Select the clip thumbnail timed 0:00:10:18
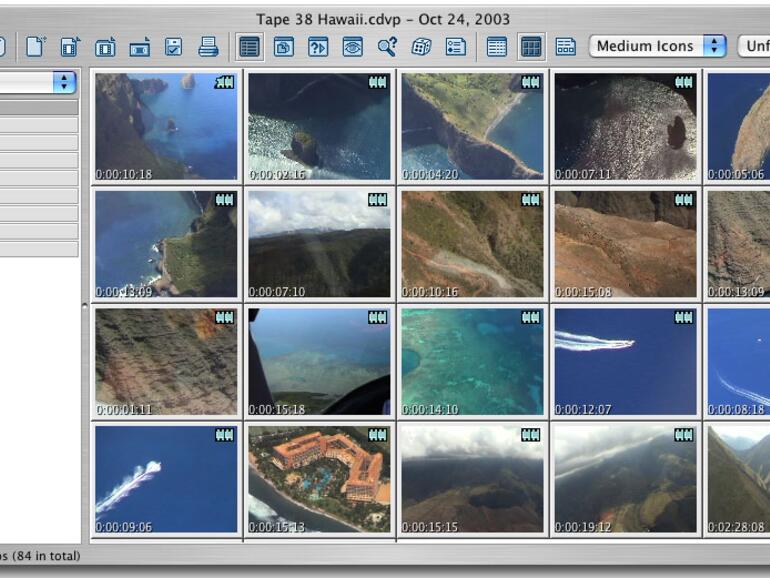Image resolution: width=770 pixels, height=578 pixels. (166, 127)
